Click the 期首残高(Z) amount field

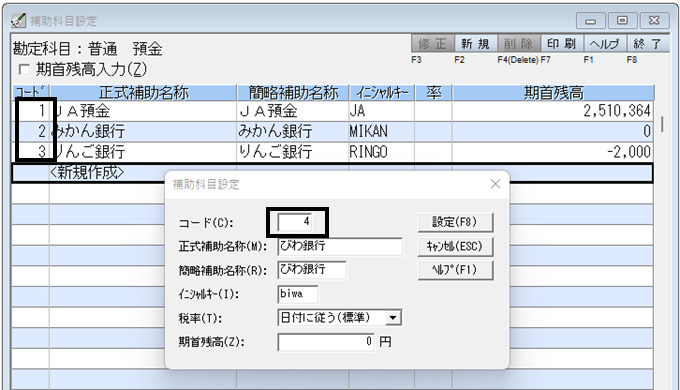pyautogui.click(x=326, y=341)
